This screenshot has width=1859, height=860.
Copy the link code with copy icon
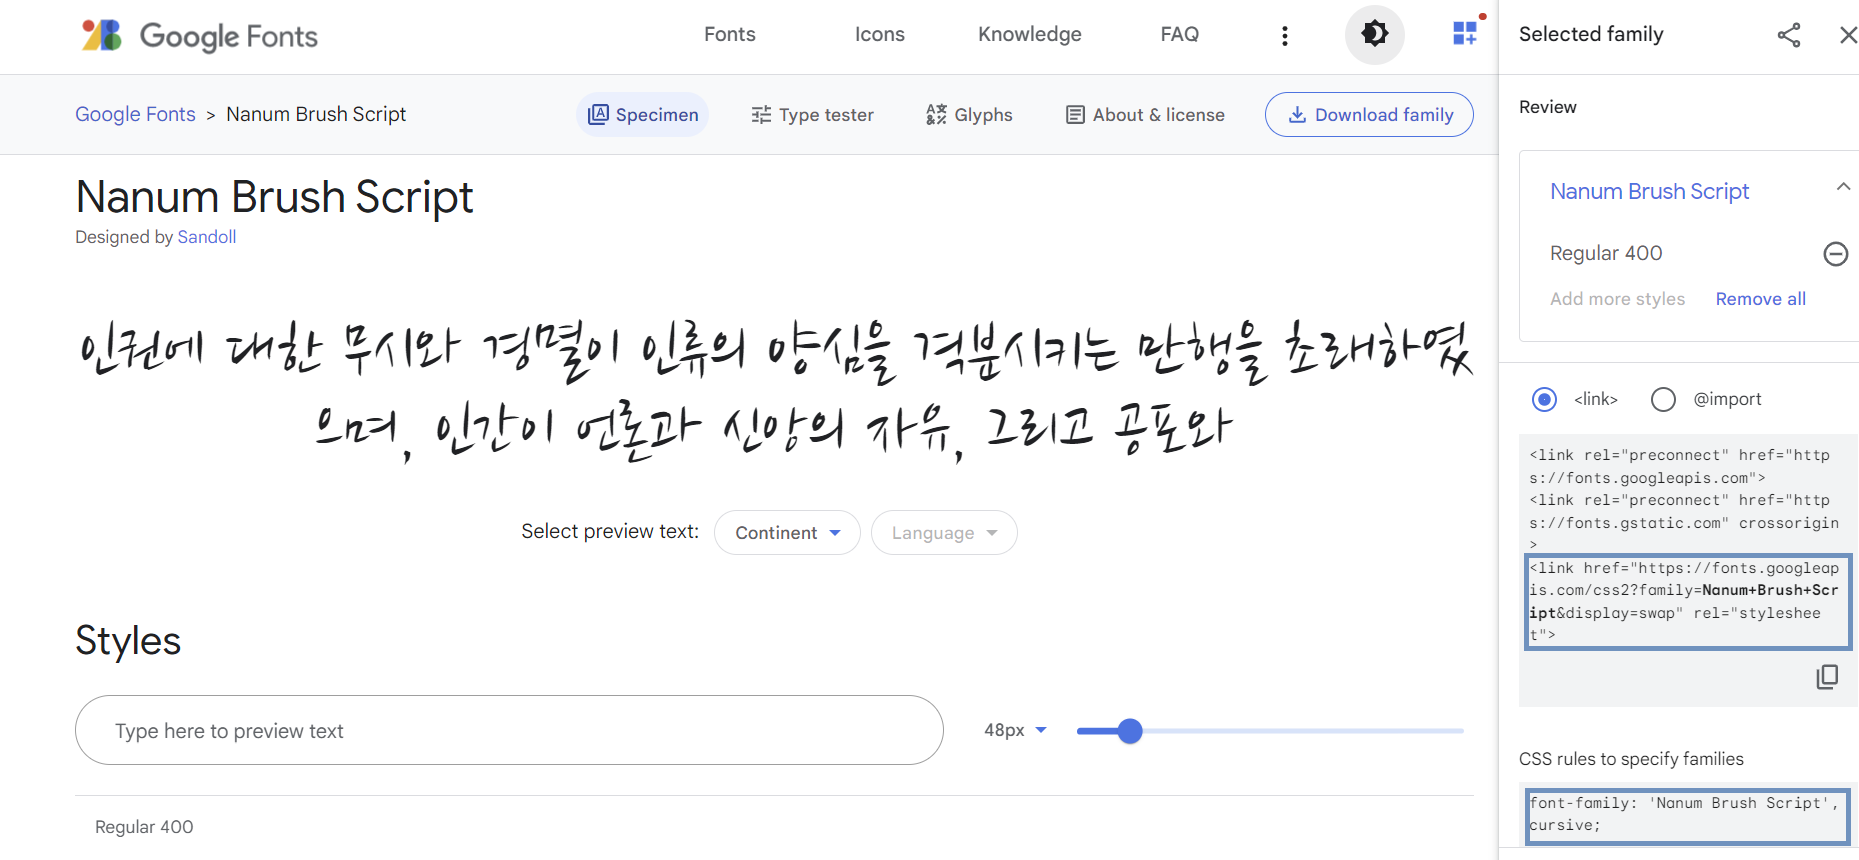pyautogui.click(x=1827, y=677)
